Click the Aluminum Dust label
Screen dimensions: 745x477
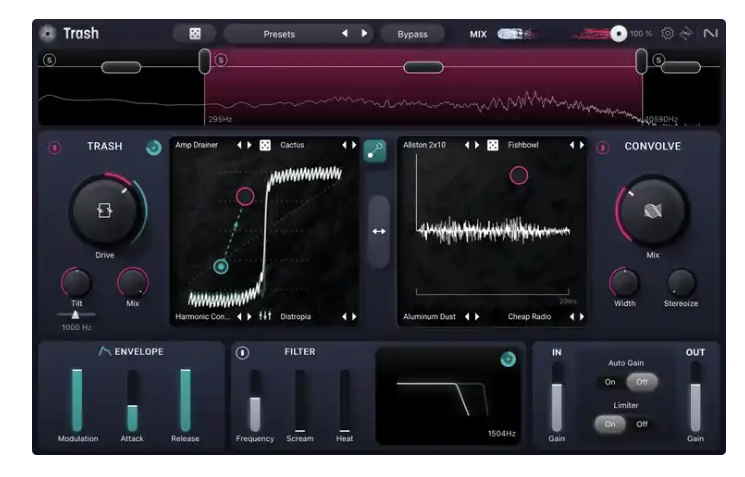(430, 316)
